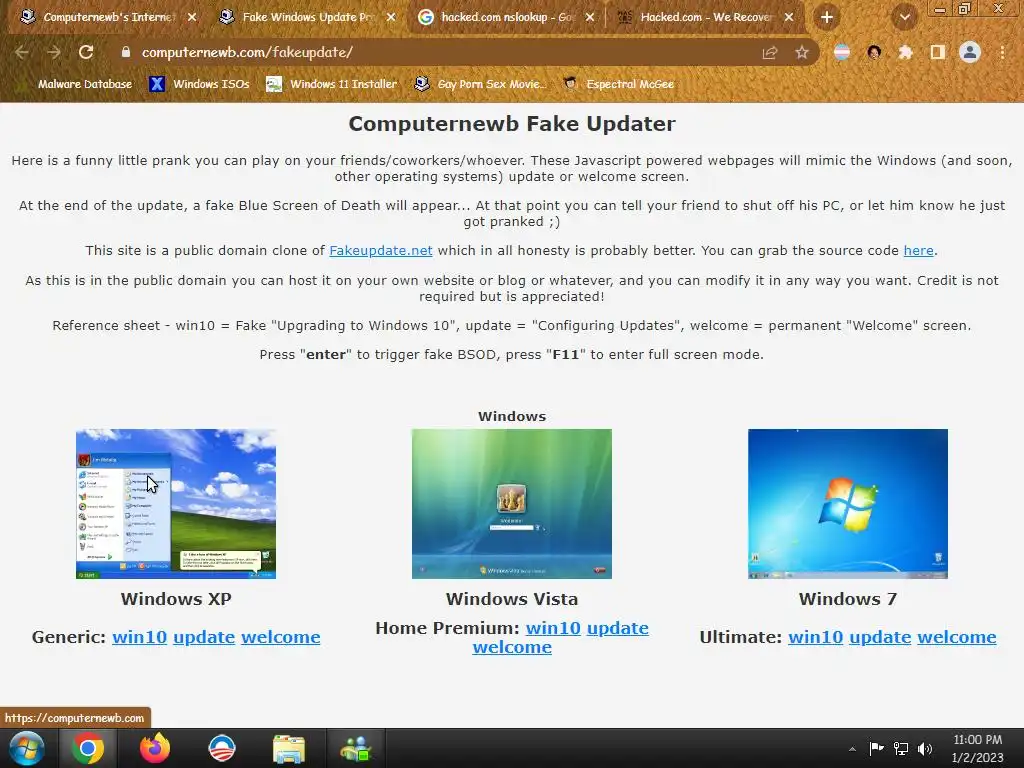
Task: Reload the current page
Action: point(86,52)
